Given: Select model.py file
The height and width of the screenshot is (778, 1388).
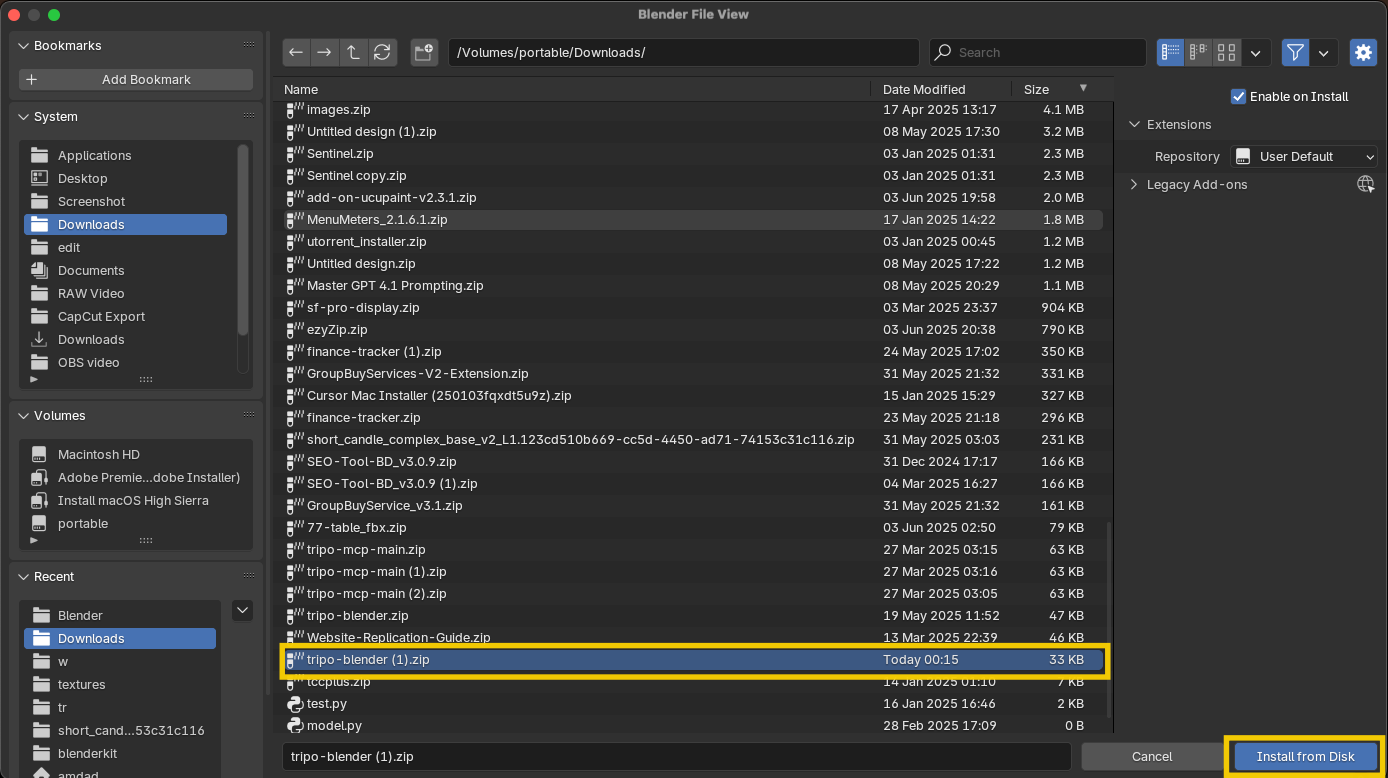Looking at the screenshot, I should pos(692,725).
